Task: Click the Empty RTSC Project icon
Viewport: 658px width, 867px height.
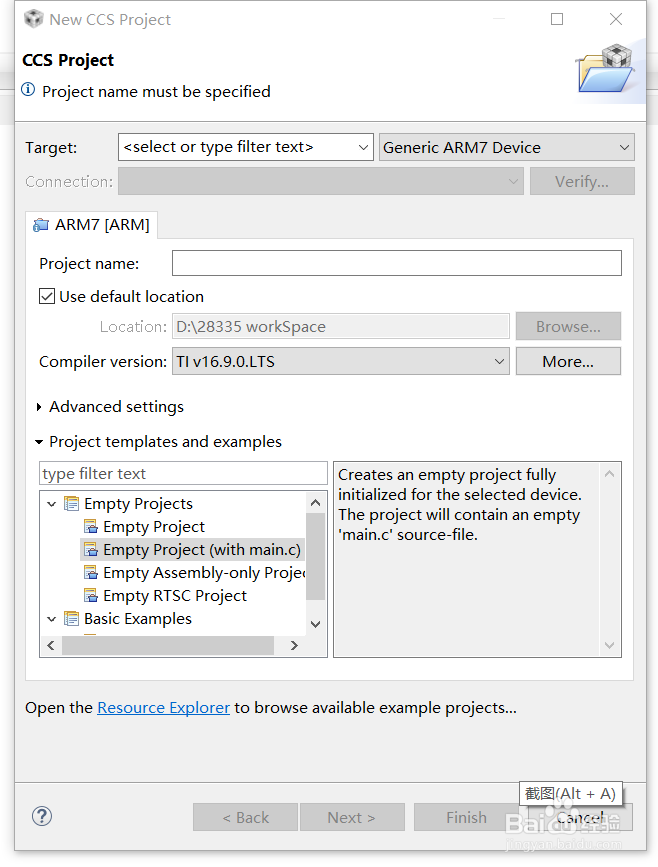Action: 91,596
